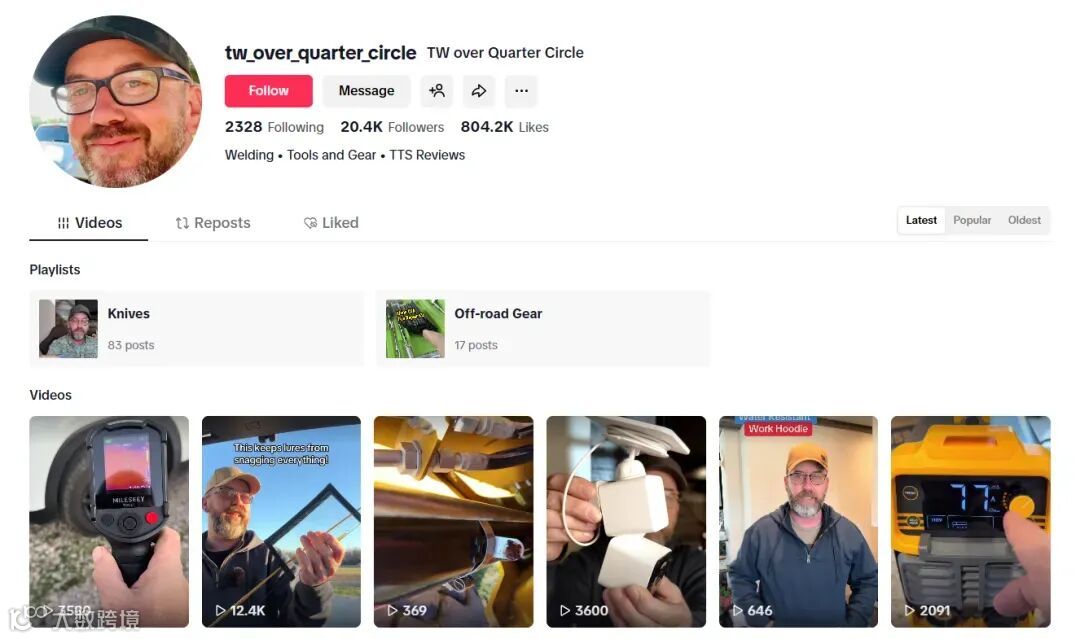Click the add friend icon button

pyautogui.click(x=437, y=91)
